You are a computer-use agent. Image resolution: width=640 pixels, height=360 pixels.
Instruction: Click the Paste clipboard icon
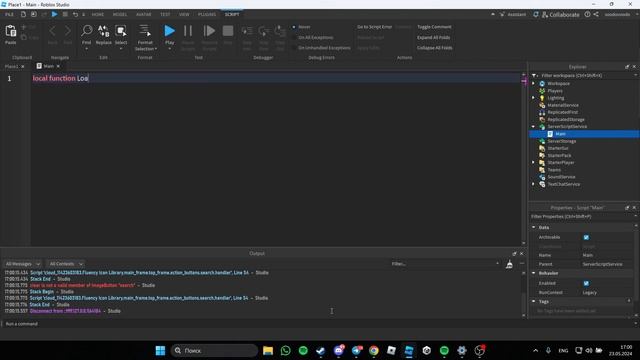pos(11,31)
